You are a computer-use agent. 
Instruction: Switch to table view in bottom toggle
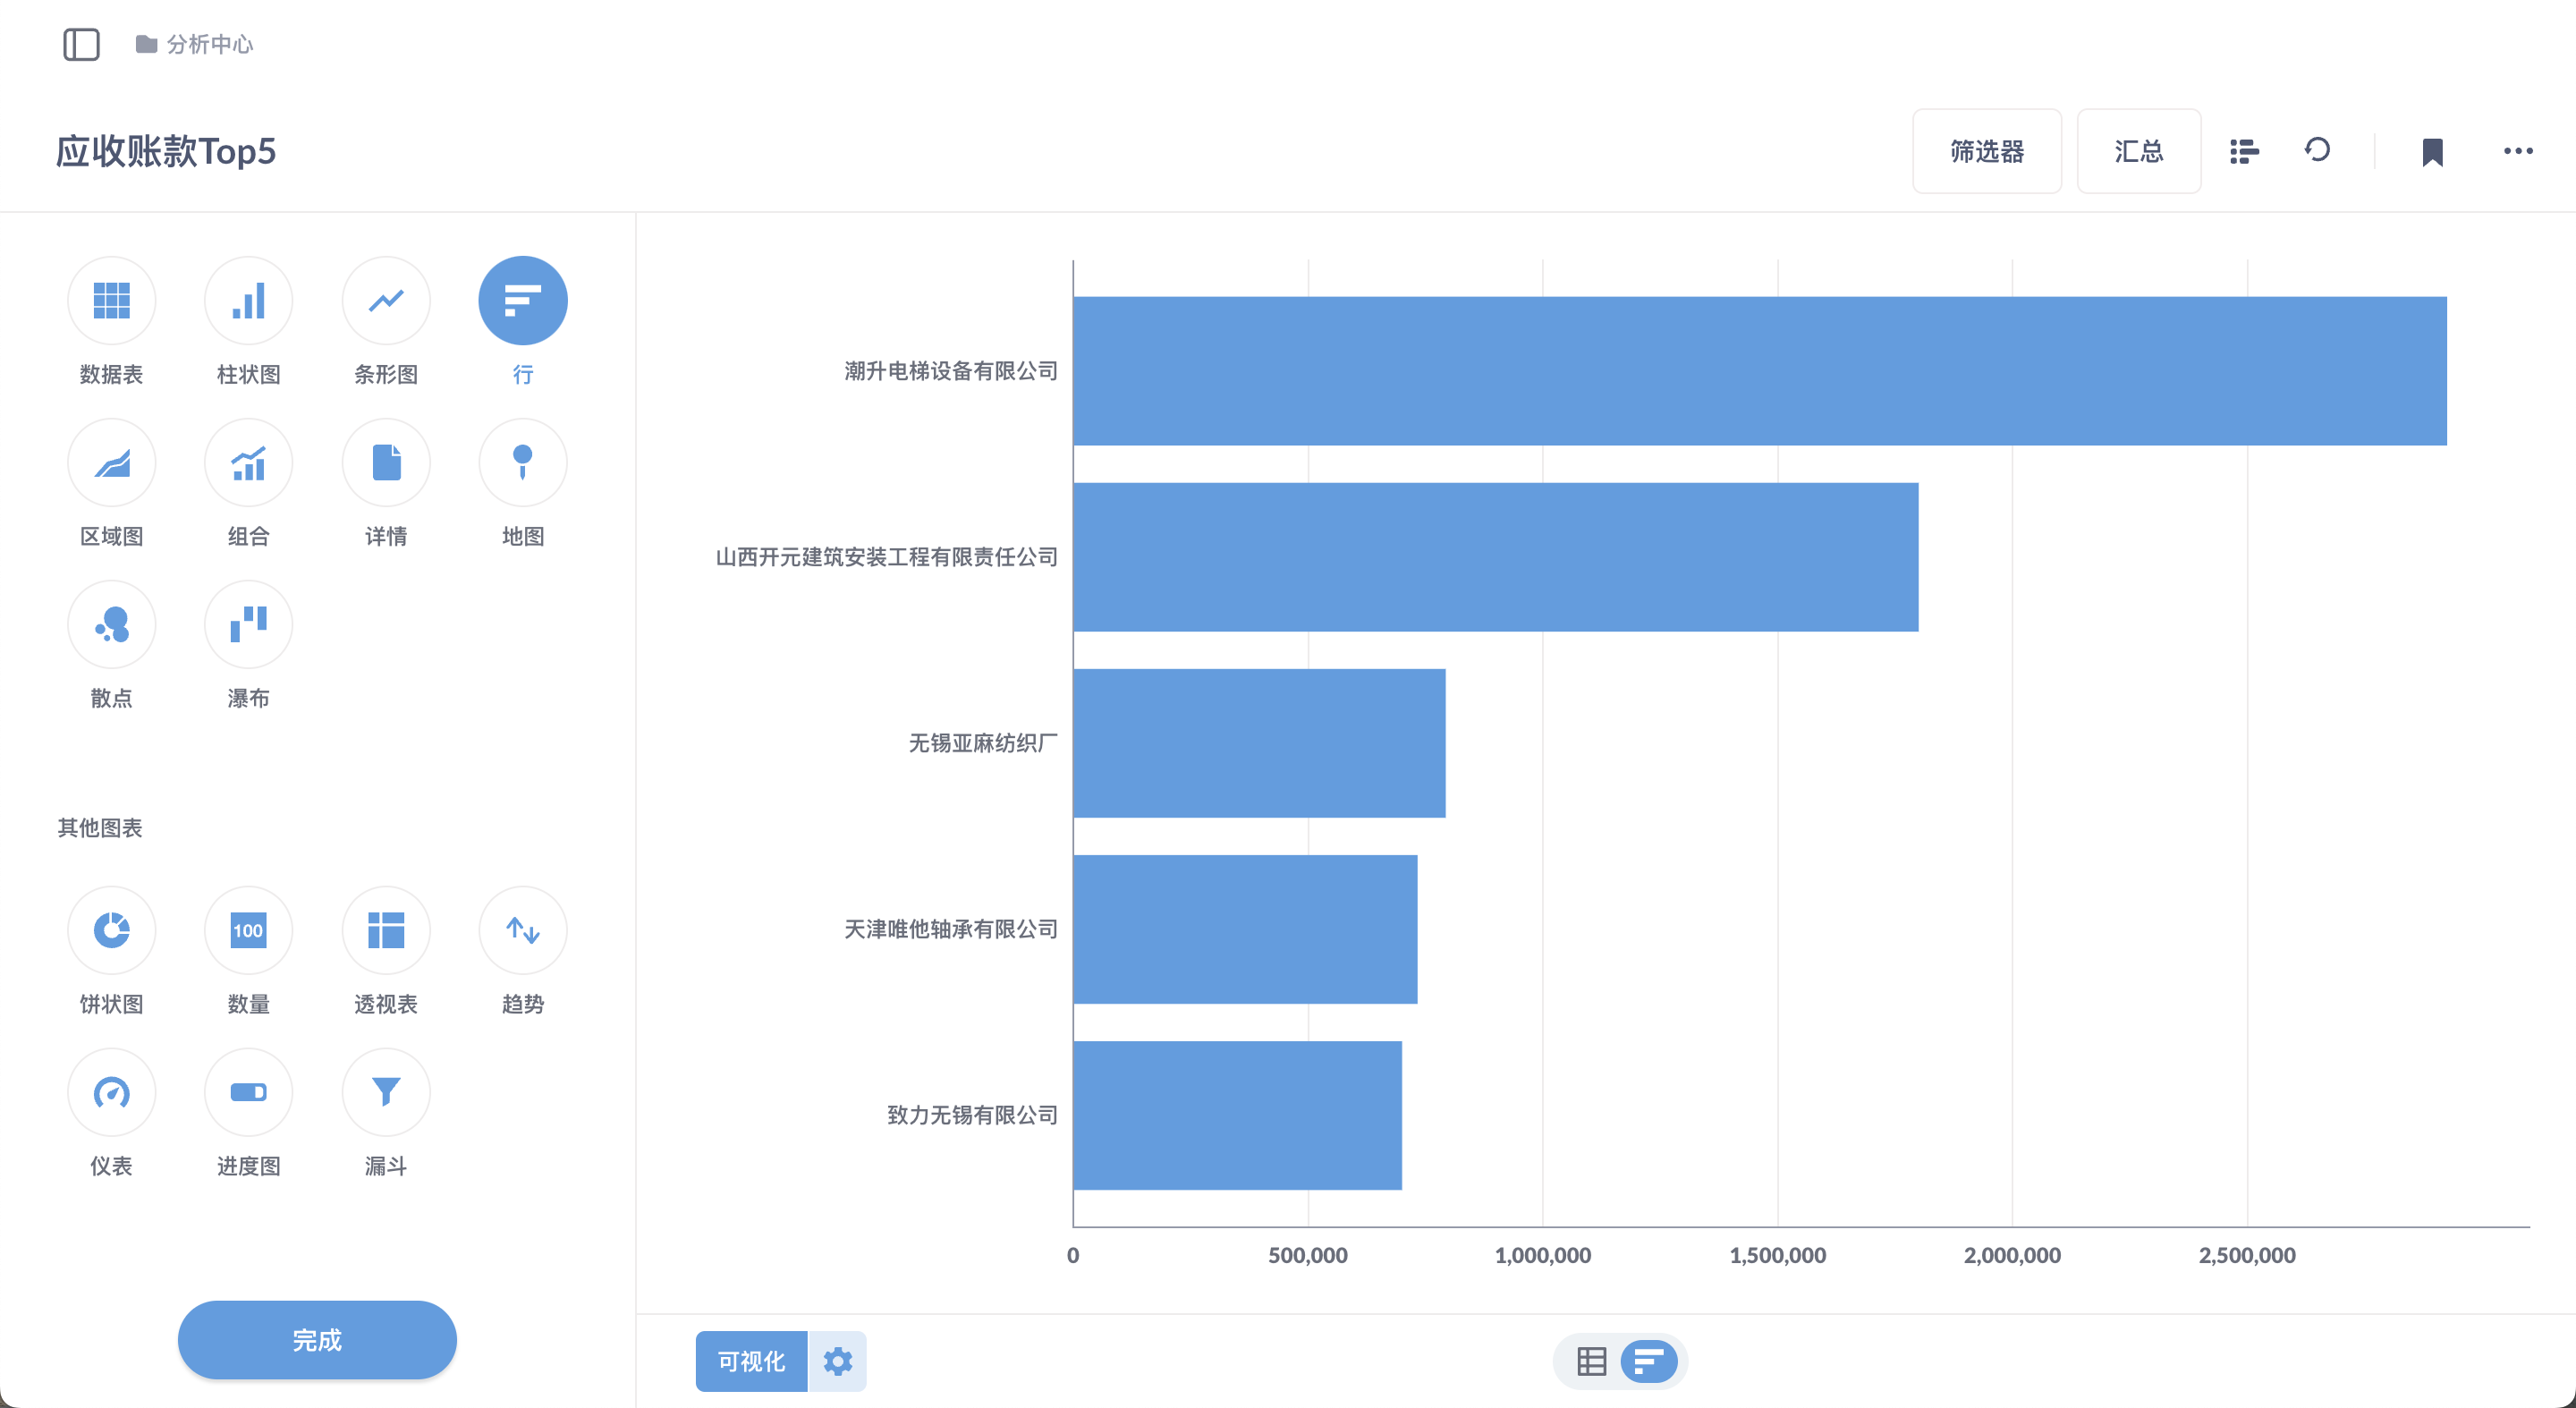click(x=1591, y=1361)
